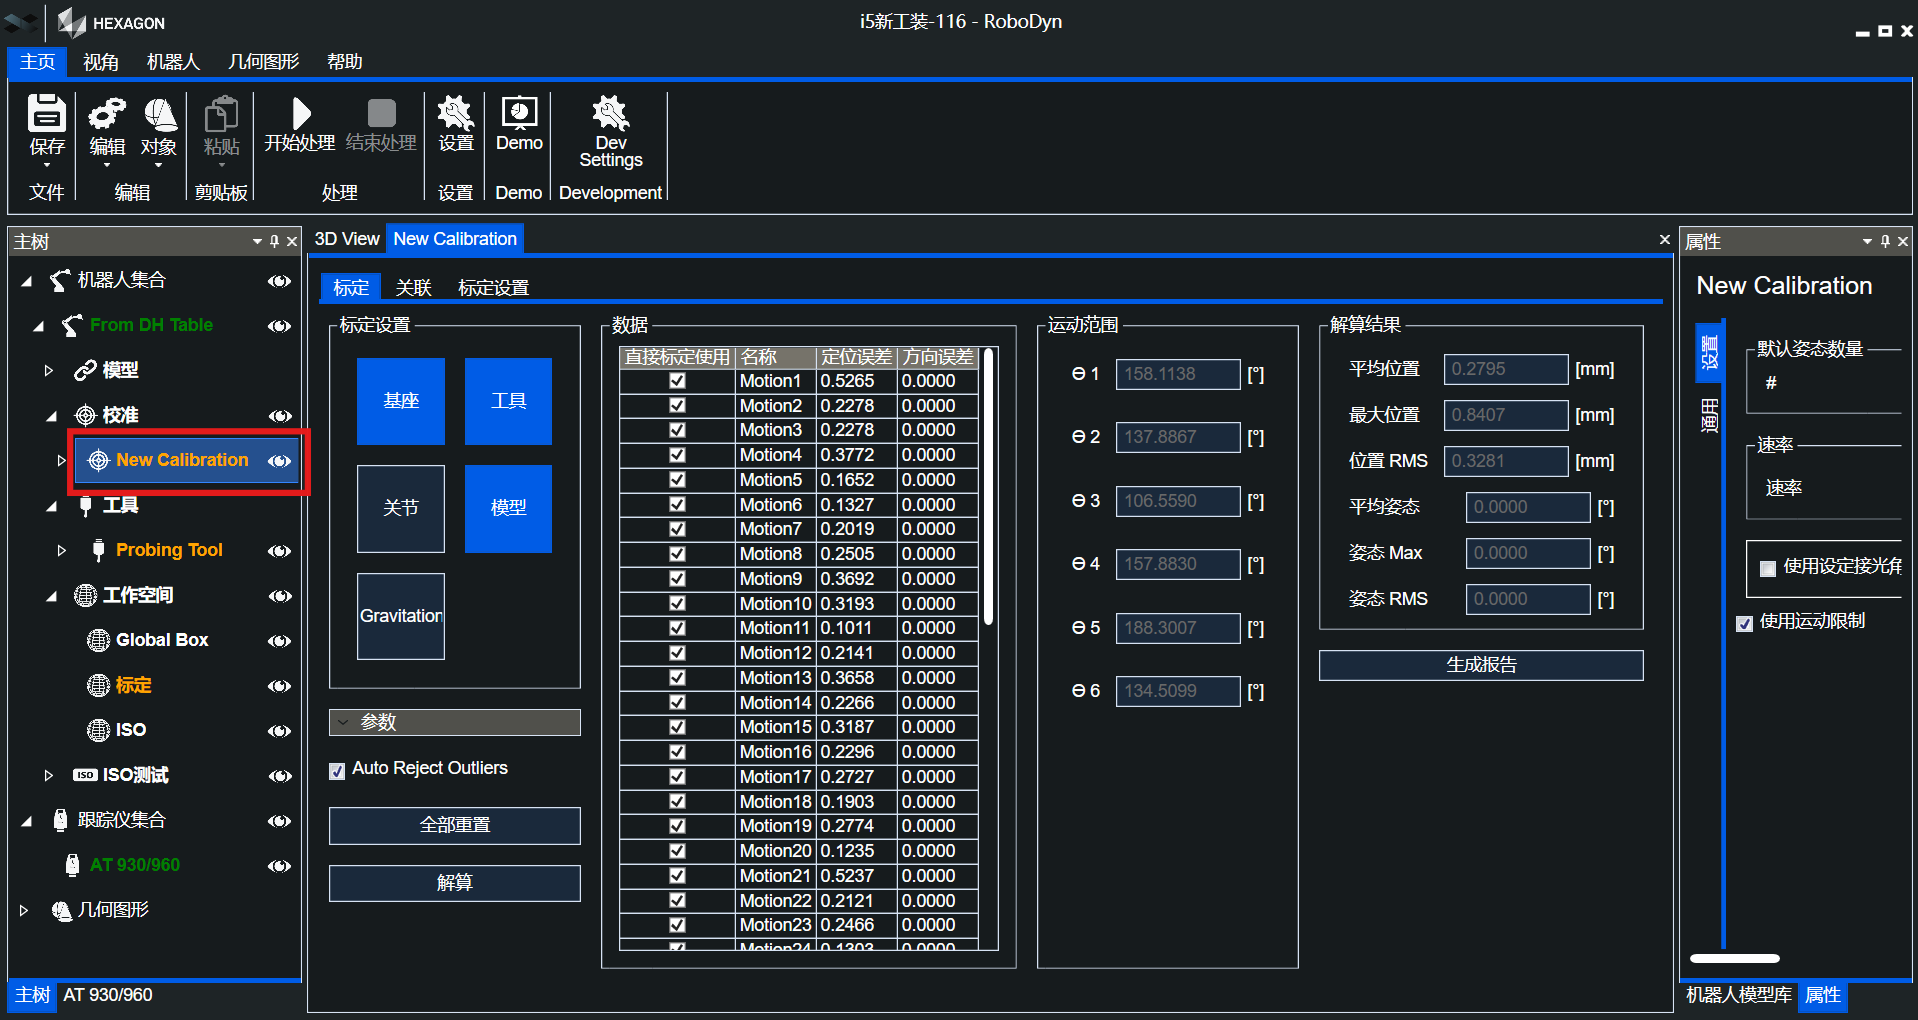Expand the 模型 tree node
The image size is (1918, 1020).
coord(48,370)
